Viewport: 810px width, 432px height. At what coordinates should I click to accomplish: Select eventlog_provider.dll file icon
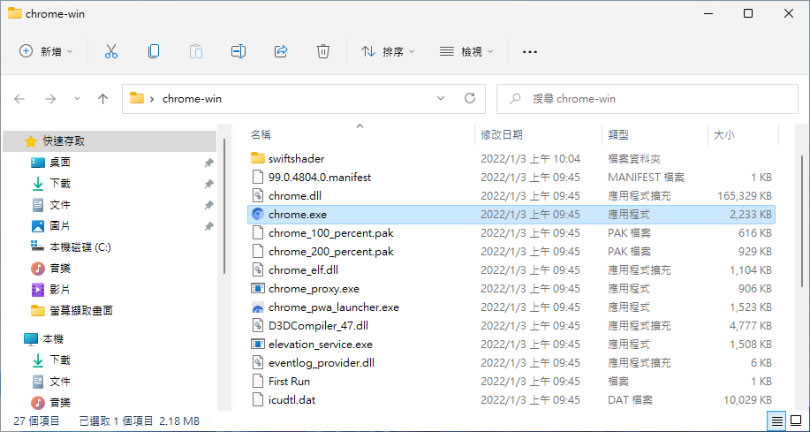[257, 363]
